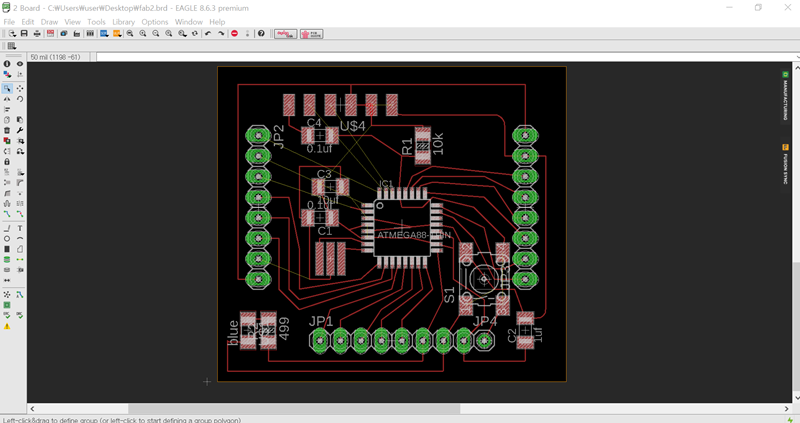This screenshot has width=800, height=423.
Task: Select the Ripup tool
Action: (x=20, y=214)
